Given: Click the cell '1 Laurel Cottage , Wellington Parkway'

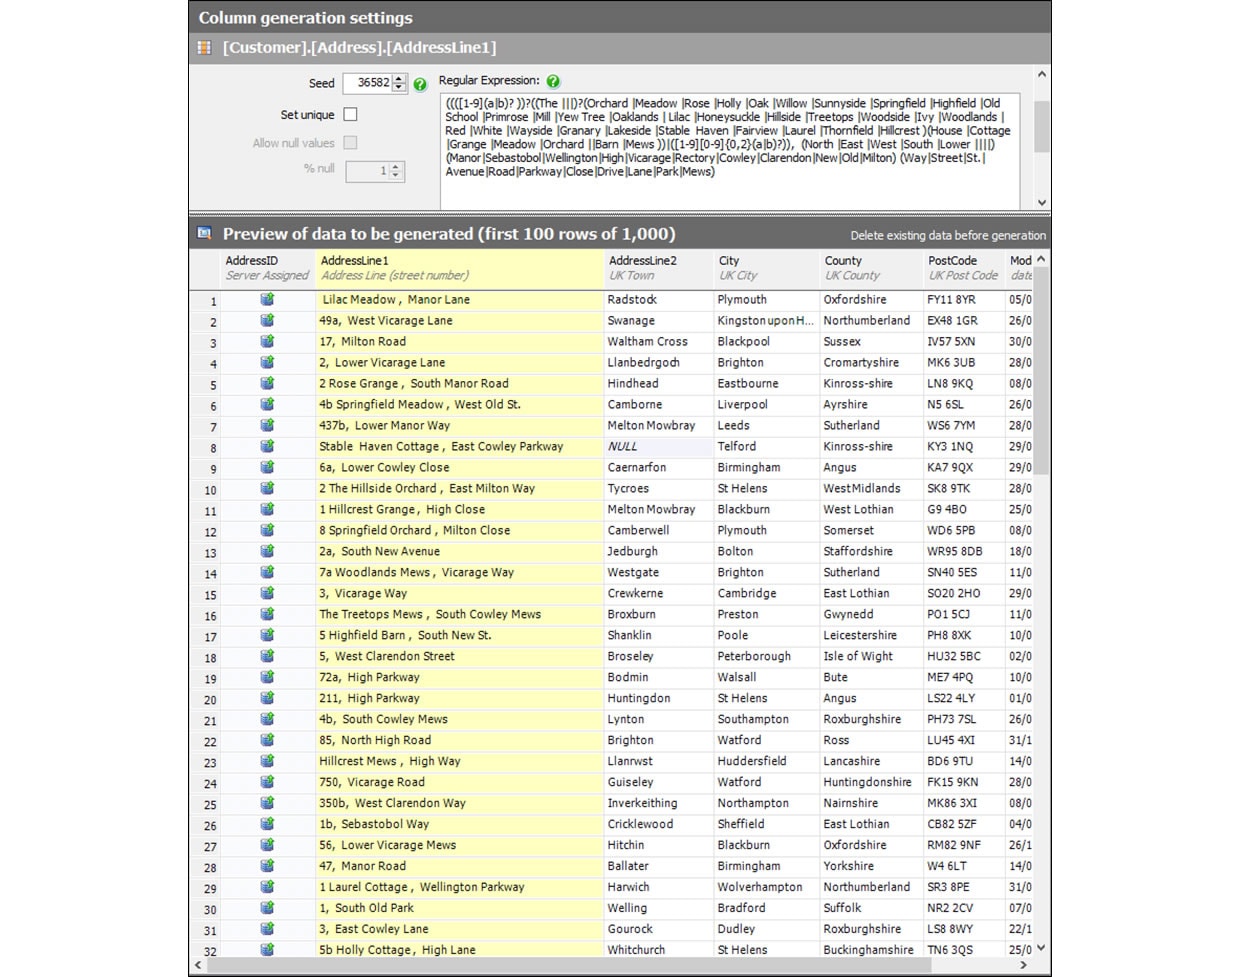Looking at the screenshot, I should coord(460,887).
